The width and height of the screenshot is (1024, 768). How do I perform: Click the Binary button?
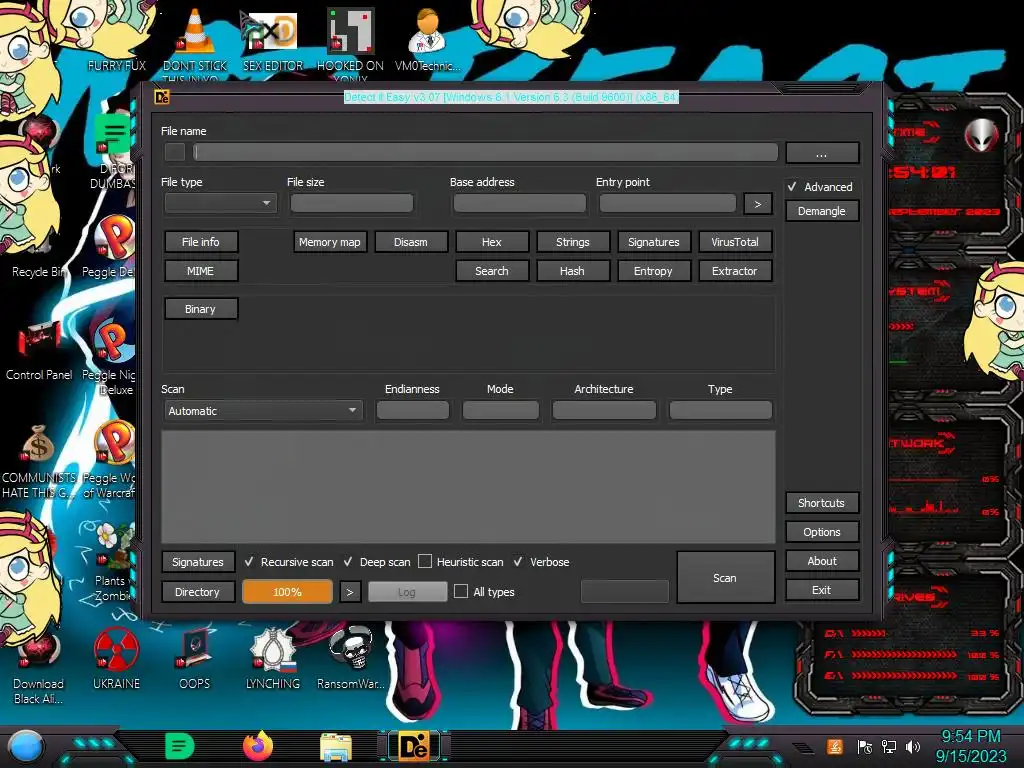point(200,309)
